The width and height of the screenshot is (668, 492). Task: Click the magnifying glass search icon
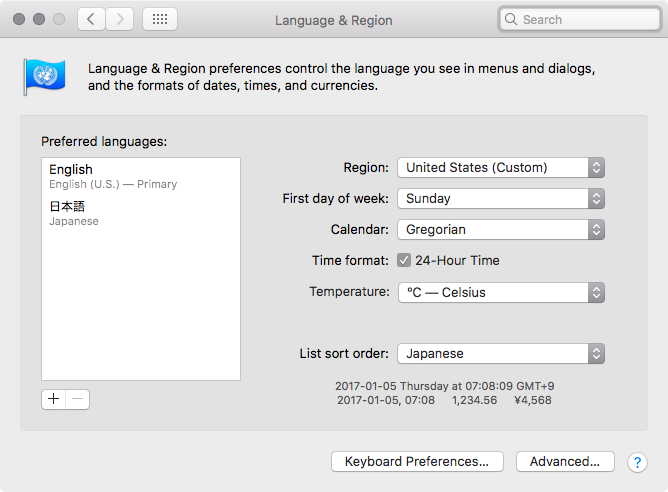point(511,19)
